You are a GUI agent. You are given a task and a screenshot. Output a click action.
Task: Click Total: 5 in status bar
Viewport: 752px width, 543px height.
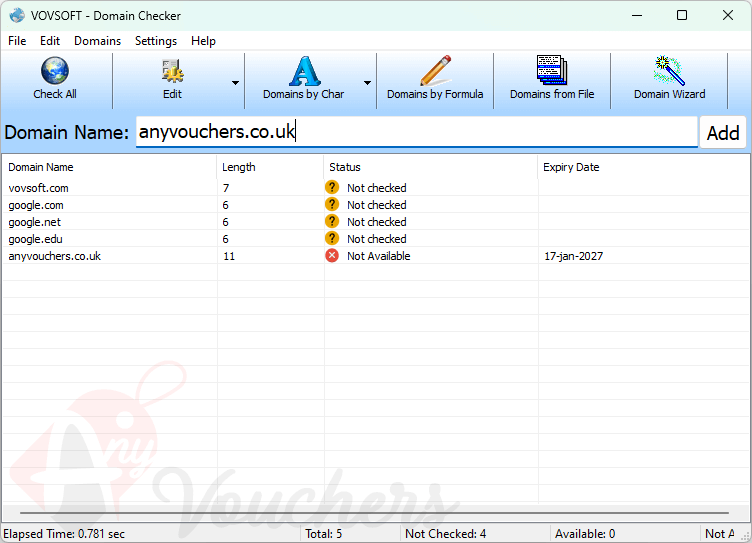pyautogui.click(x=324, y=533)
